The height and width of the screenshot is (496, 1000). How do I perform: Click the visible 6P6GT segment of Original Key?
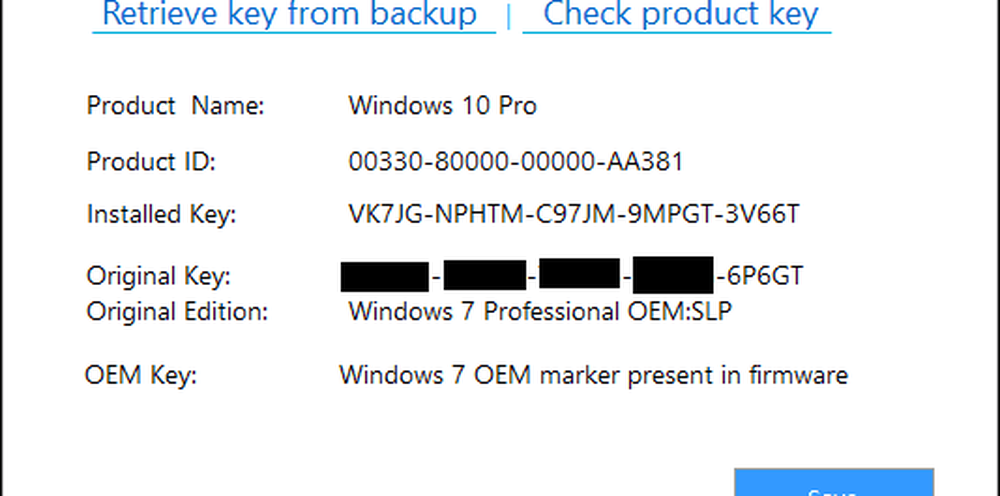762,277
